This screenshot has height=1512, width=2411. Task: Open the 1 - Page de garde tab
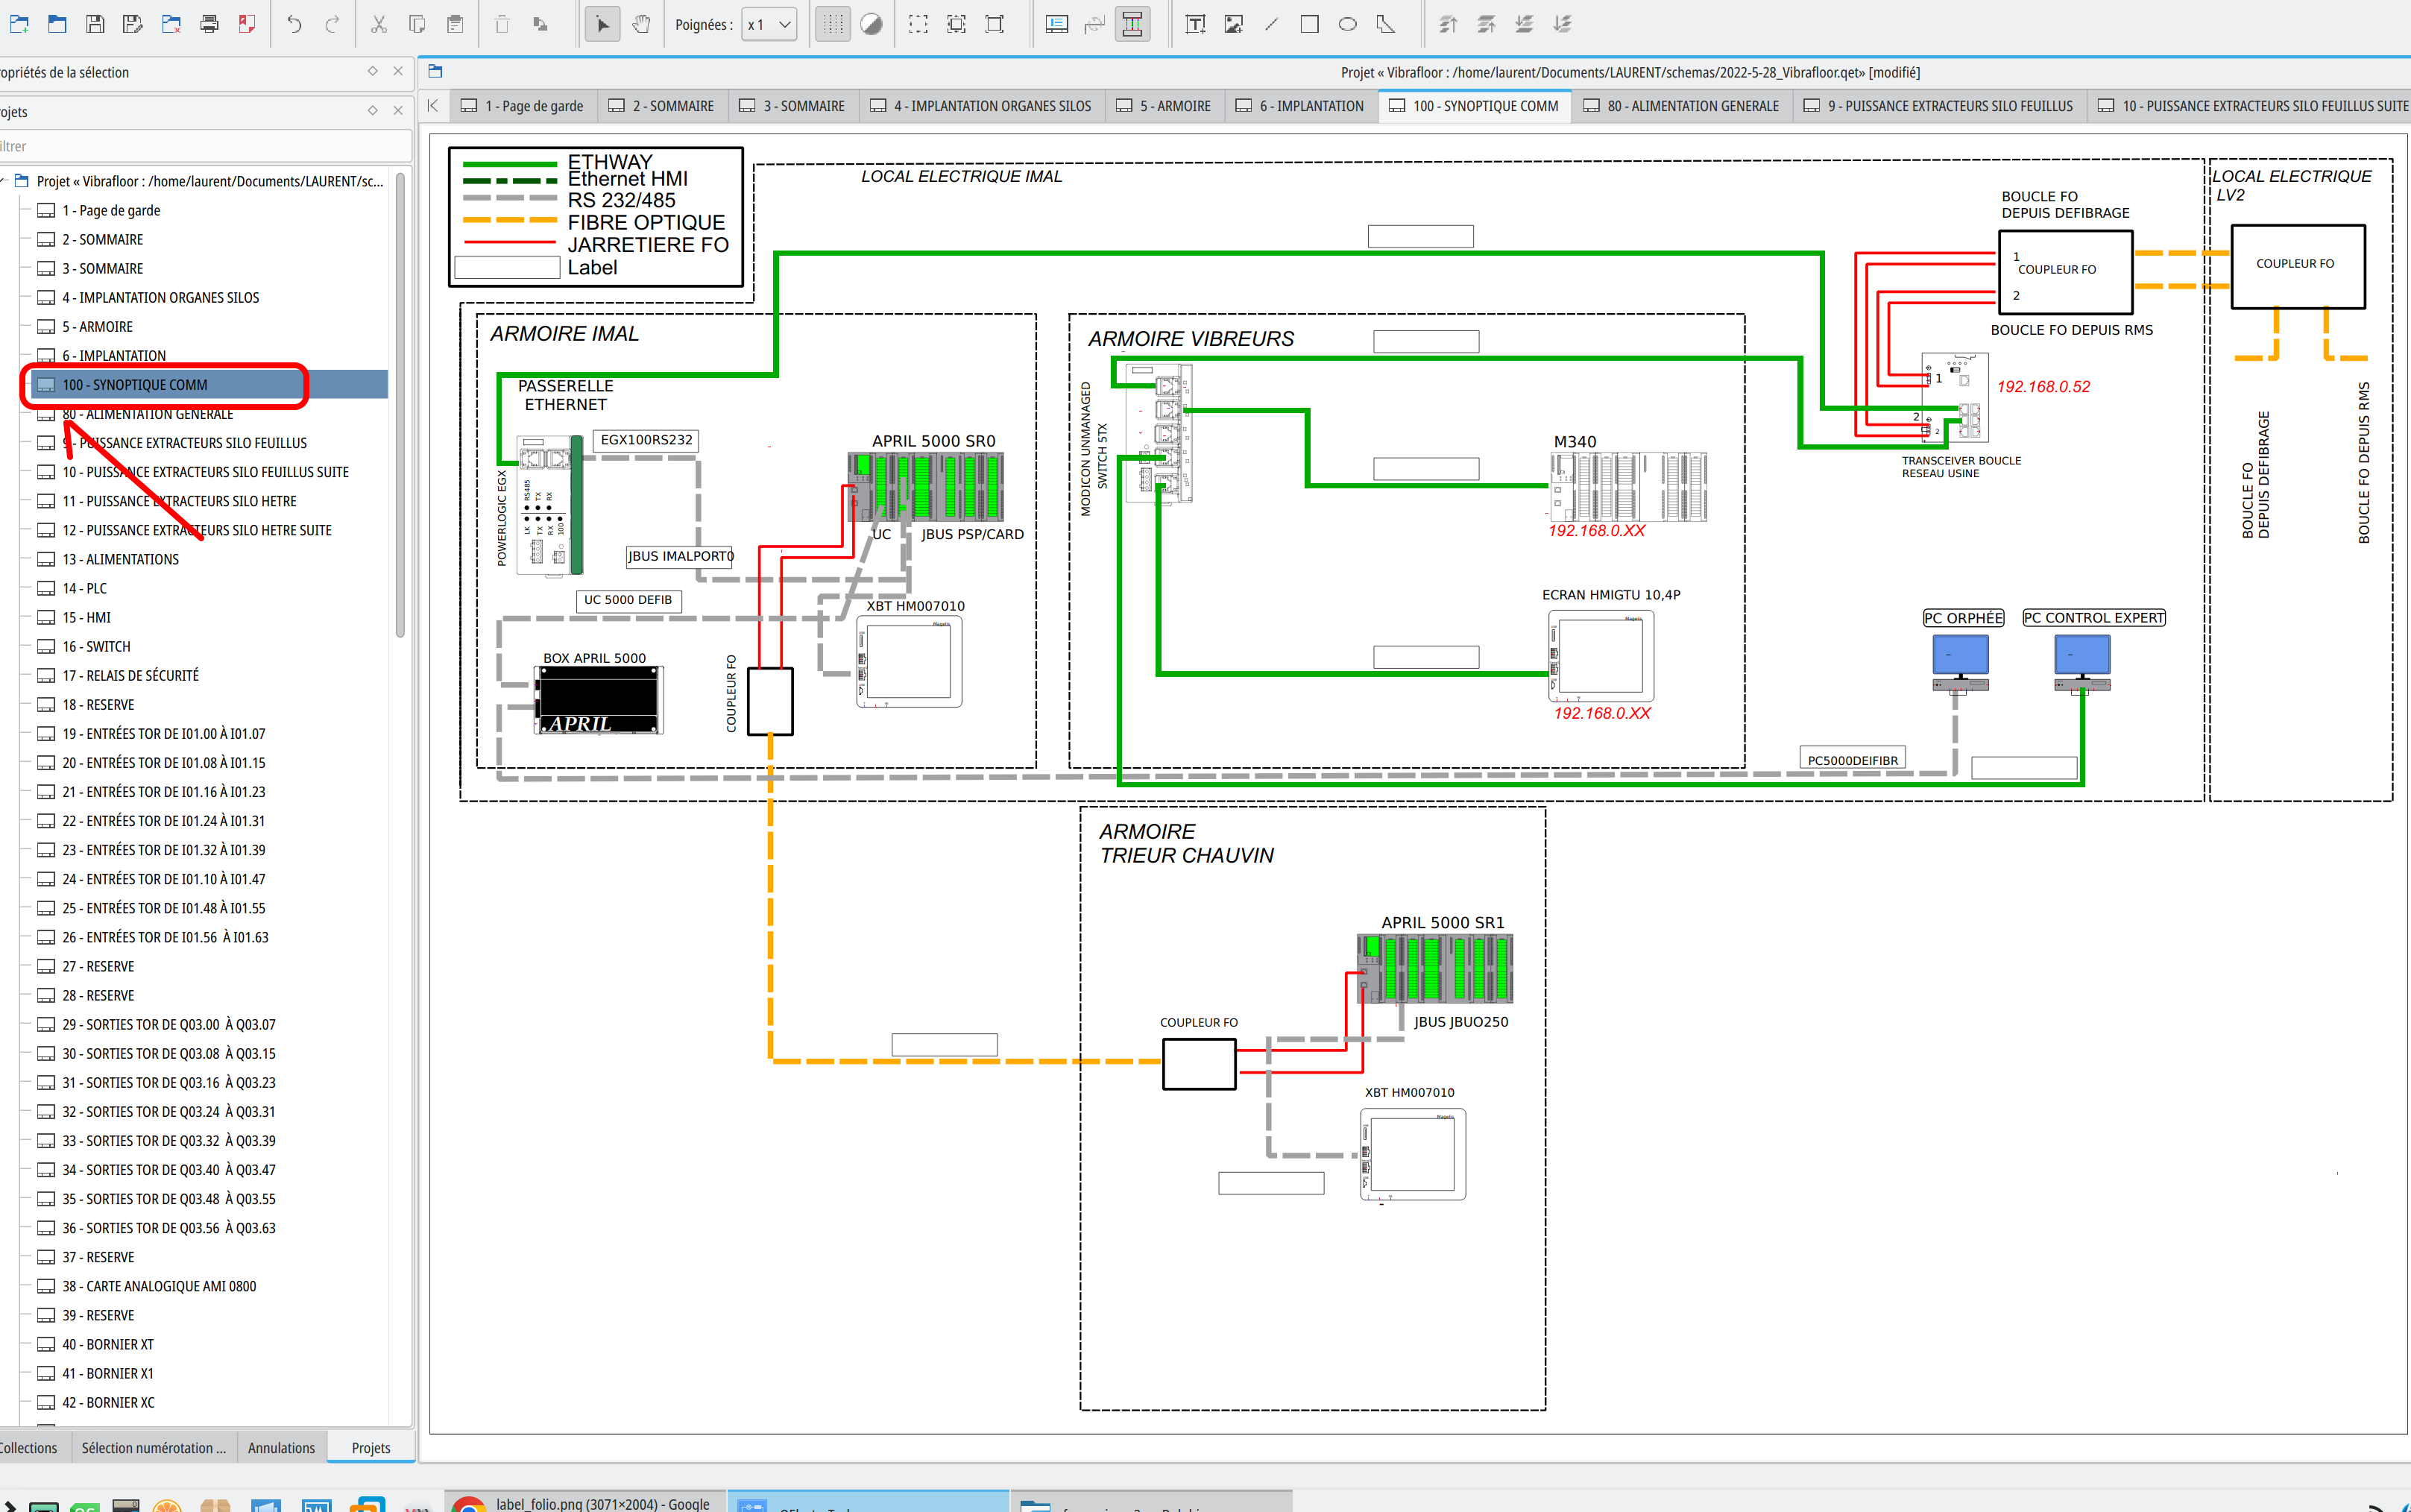(523, 106)
